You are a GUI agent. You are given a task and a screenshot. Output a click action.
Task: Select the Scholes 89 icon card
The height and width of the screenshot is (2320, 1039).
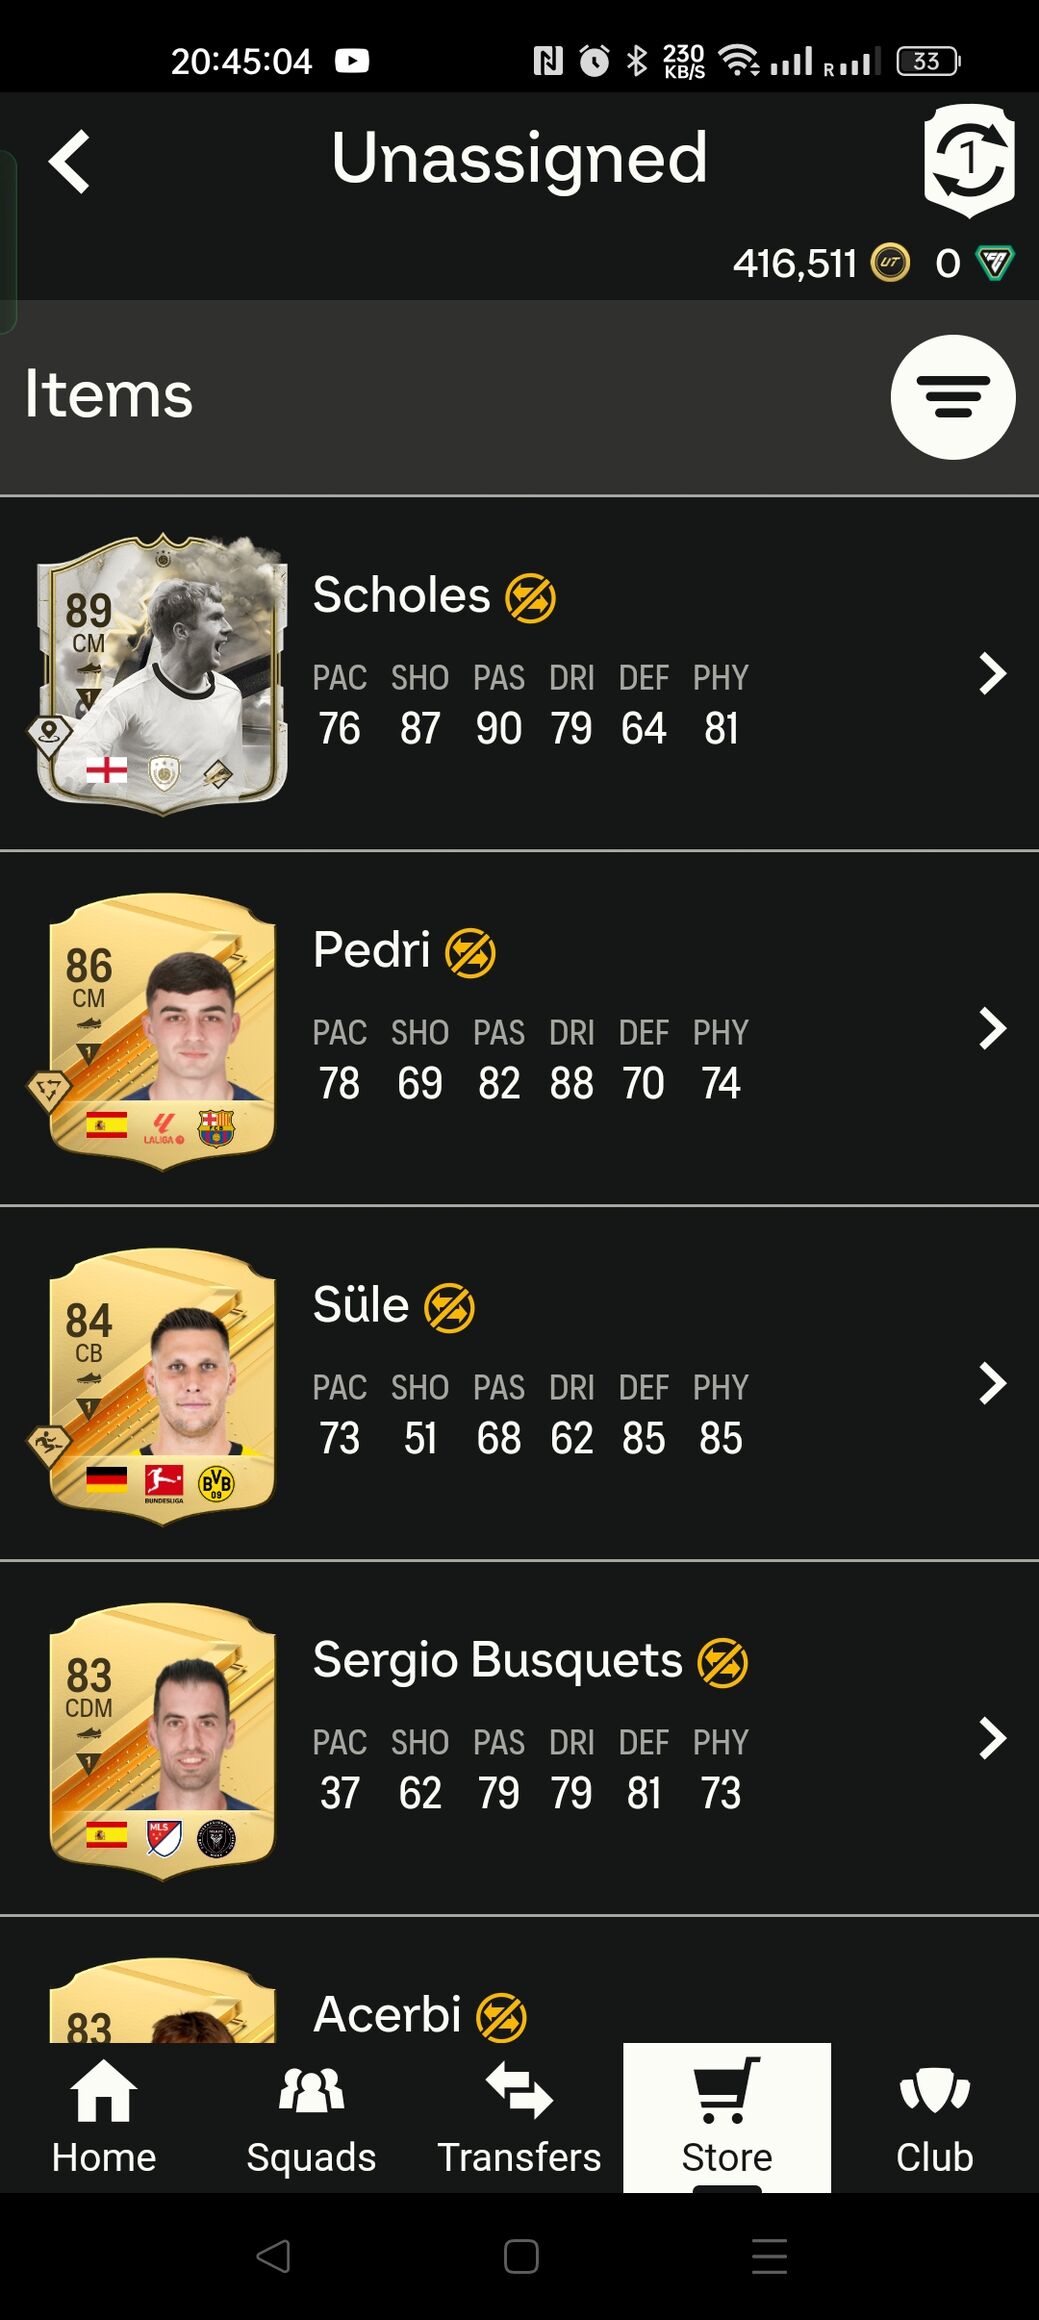tap(162, 674)
